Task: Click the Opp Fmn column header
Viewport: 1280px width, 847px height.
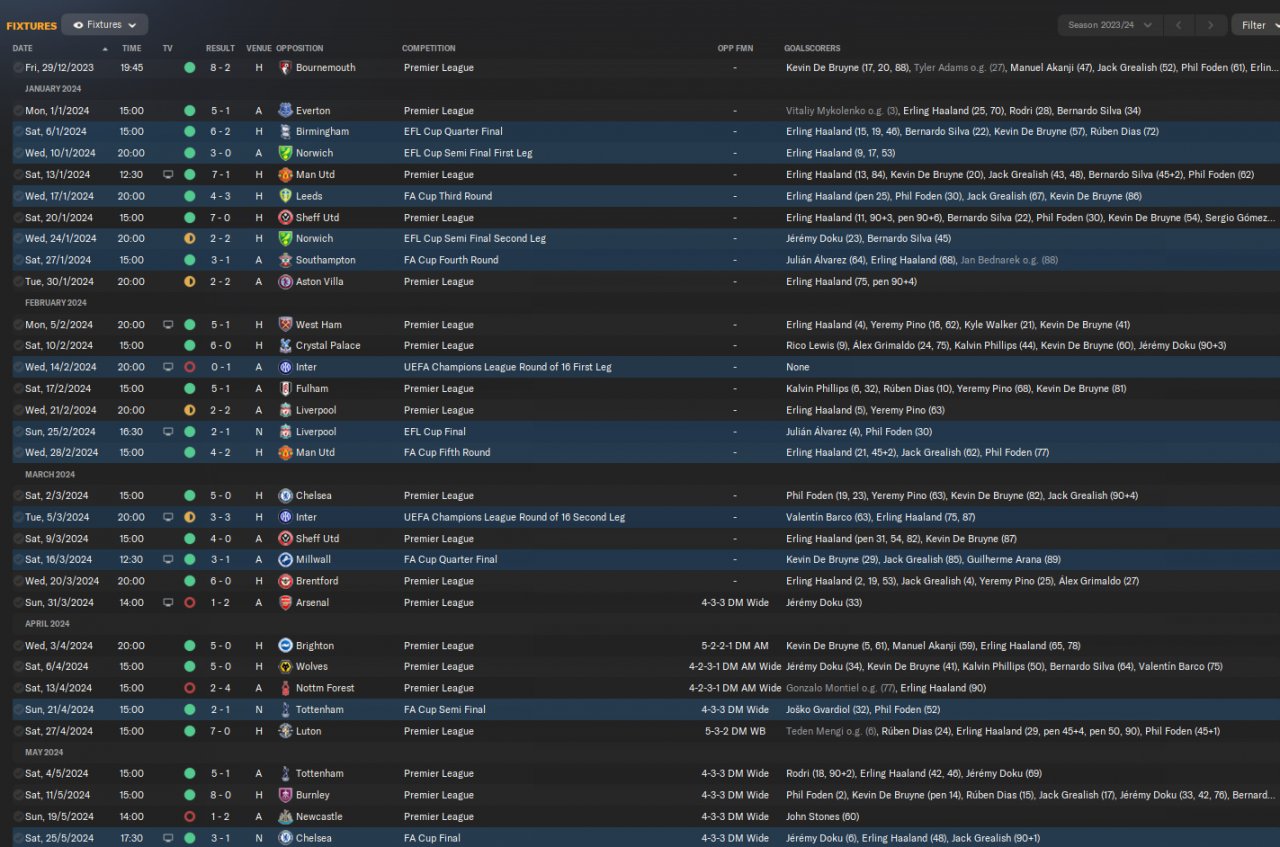Action: (734, 48)
